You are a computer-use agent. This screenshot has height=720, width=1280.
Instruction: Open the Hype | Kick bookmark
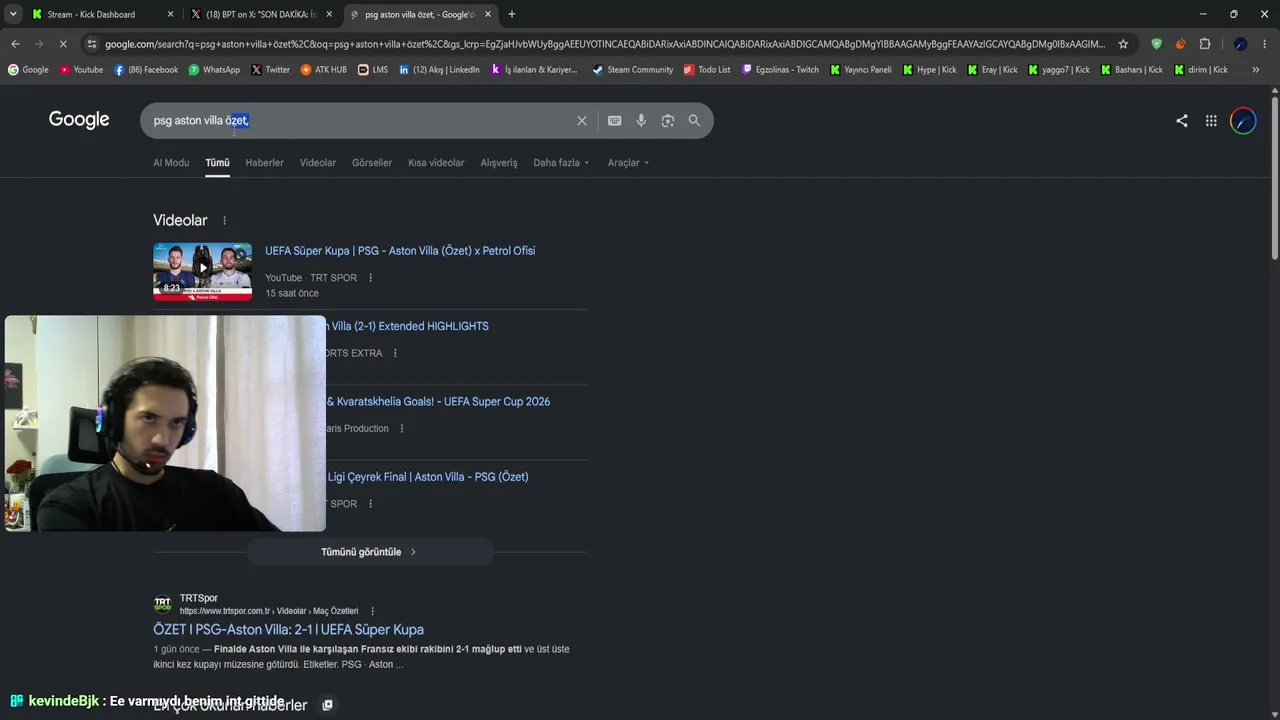coord(929,70)
